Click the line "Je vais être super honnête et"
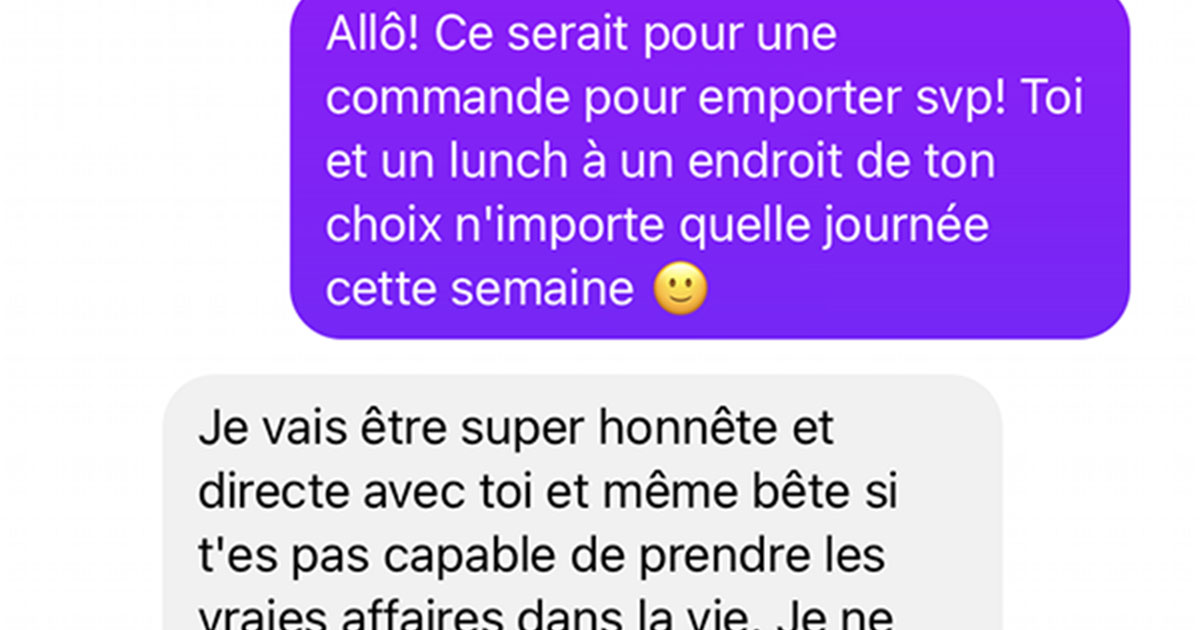This screenshot has height=630, width=1200. pos(515,432)
